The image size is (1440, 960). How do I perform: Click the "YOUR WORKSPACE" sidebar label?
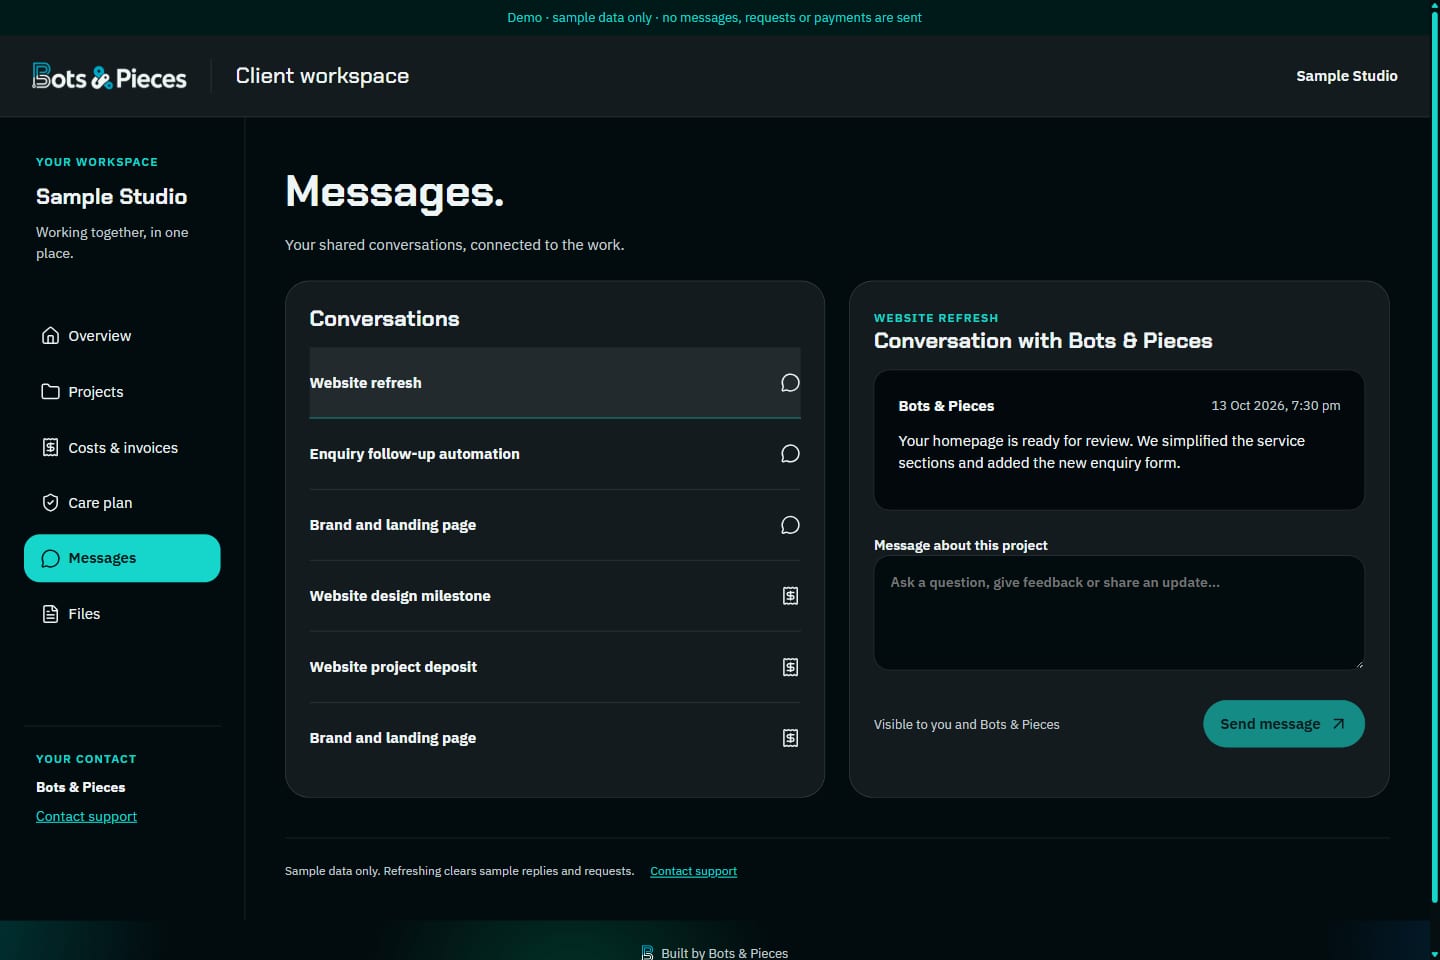(97, 162)
